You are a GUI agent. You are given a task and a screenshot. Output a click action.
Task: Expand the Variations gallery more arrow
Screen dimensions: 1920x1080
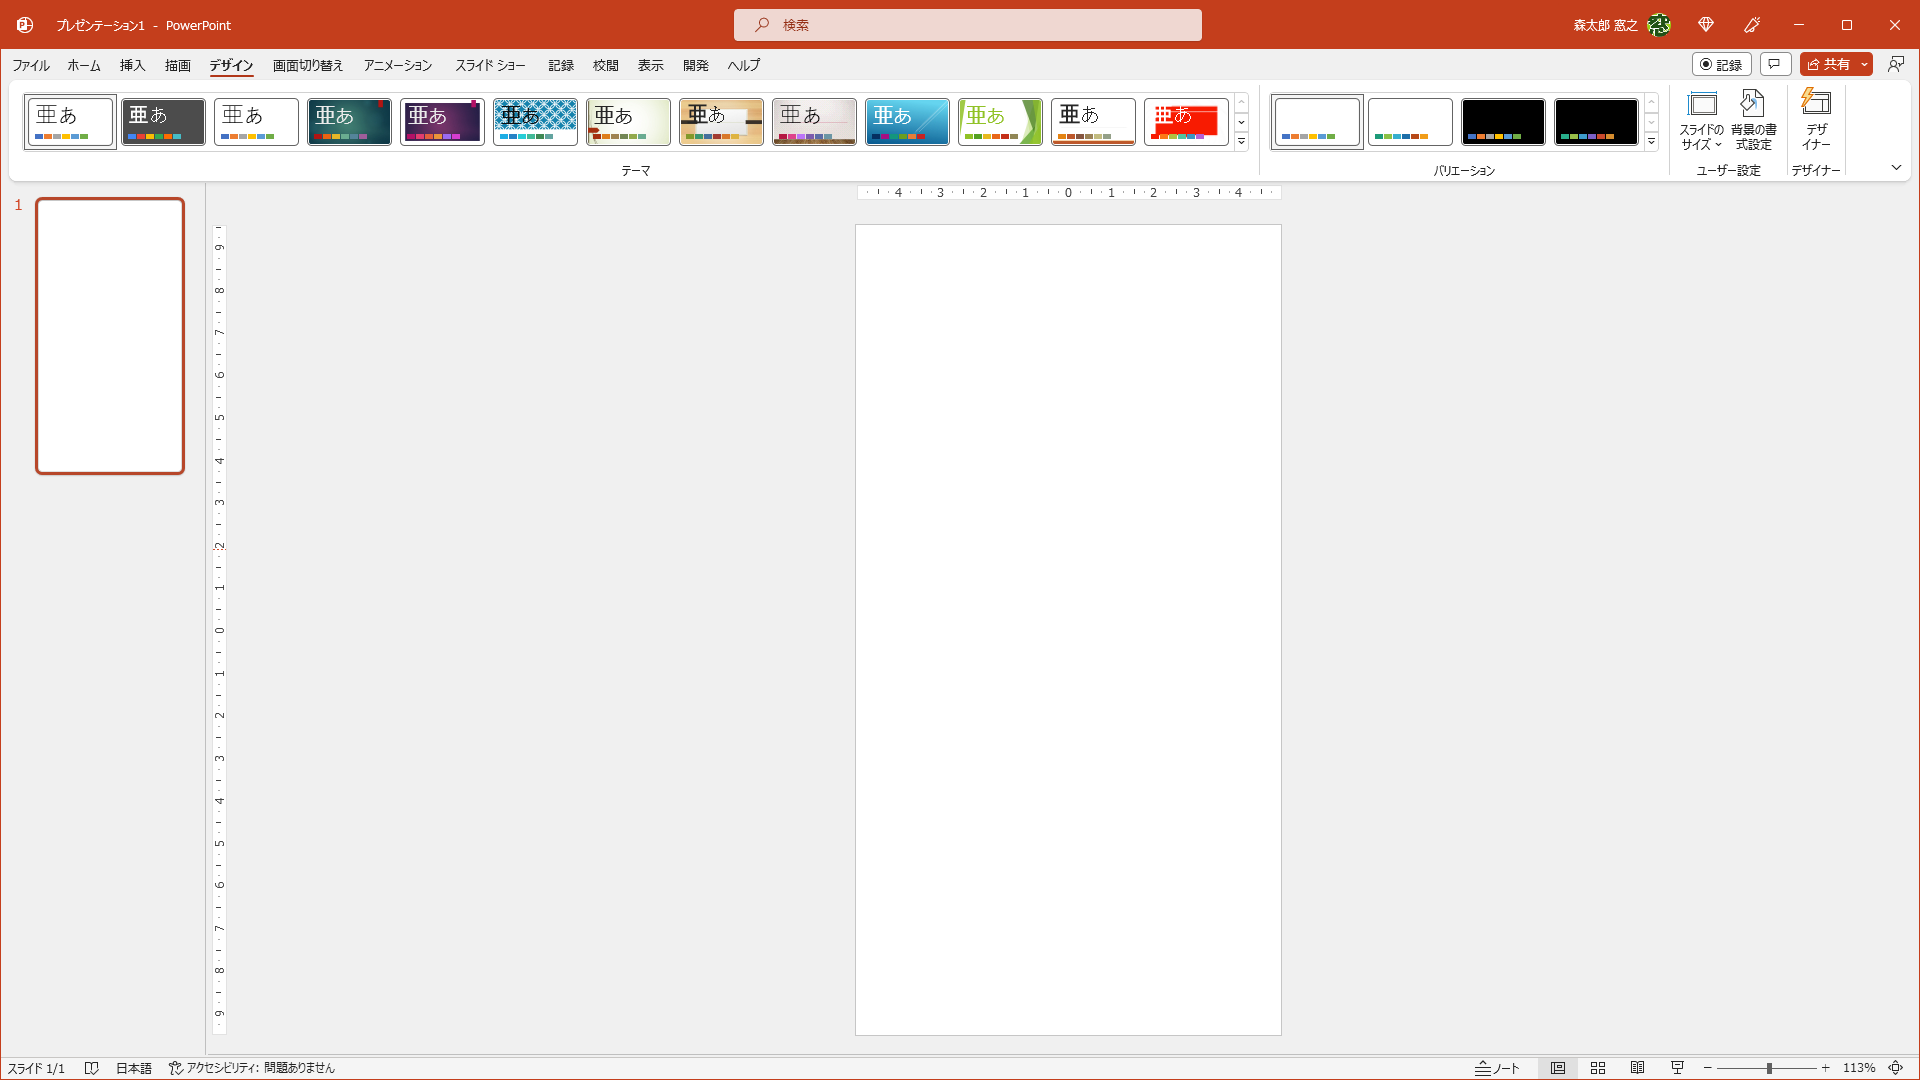pos(1651,142)
